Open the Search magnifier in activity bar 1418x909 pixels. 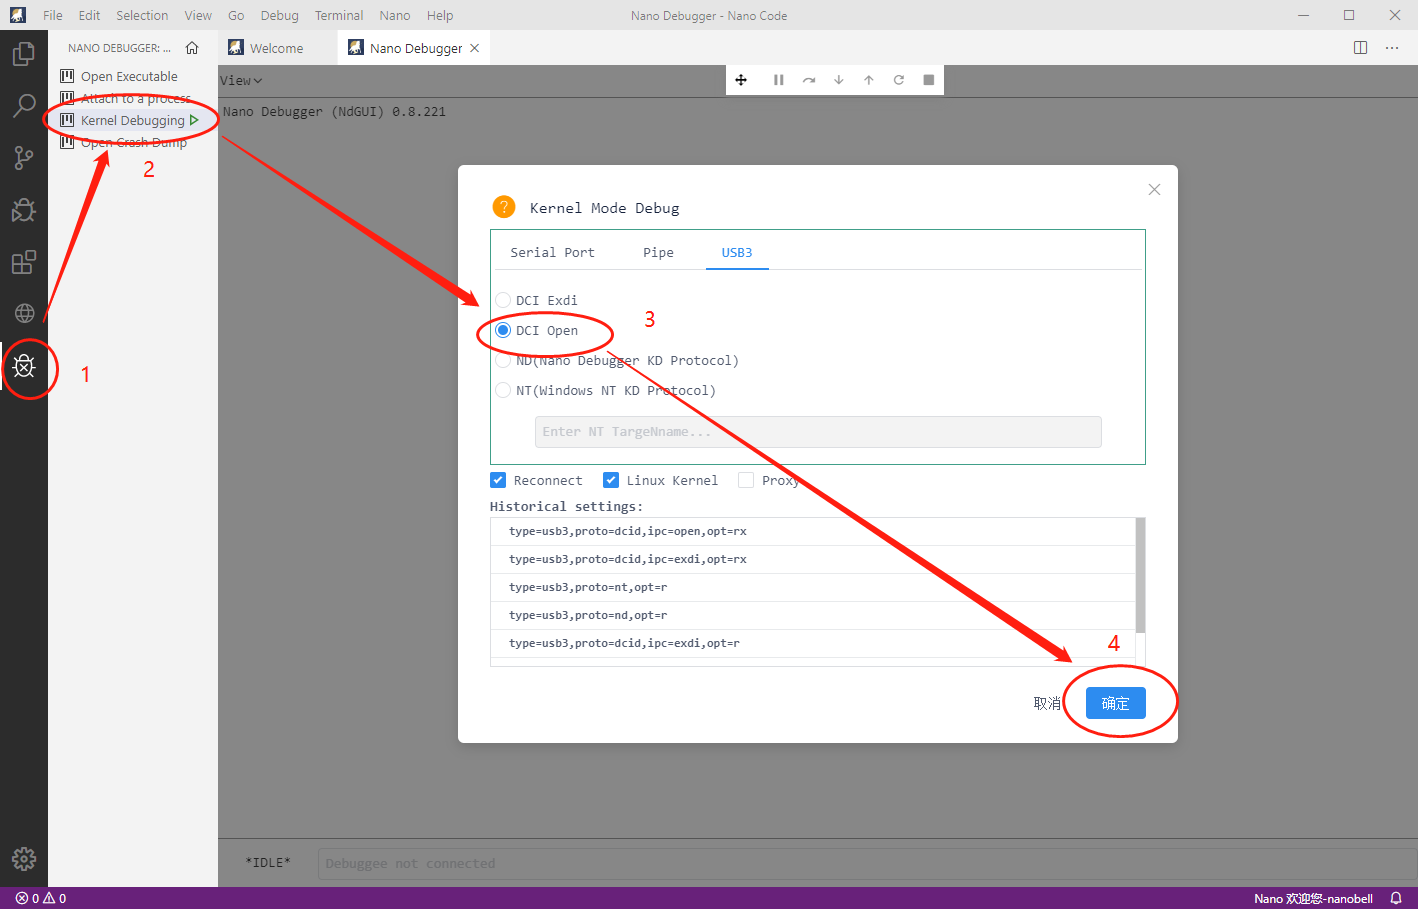[24, 105]
